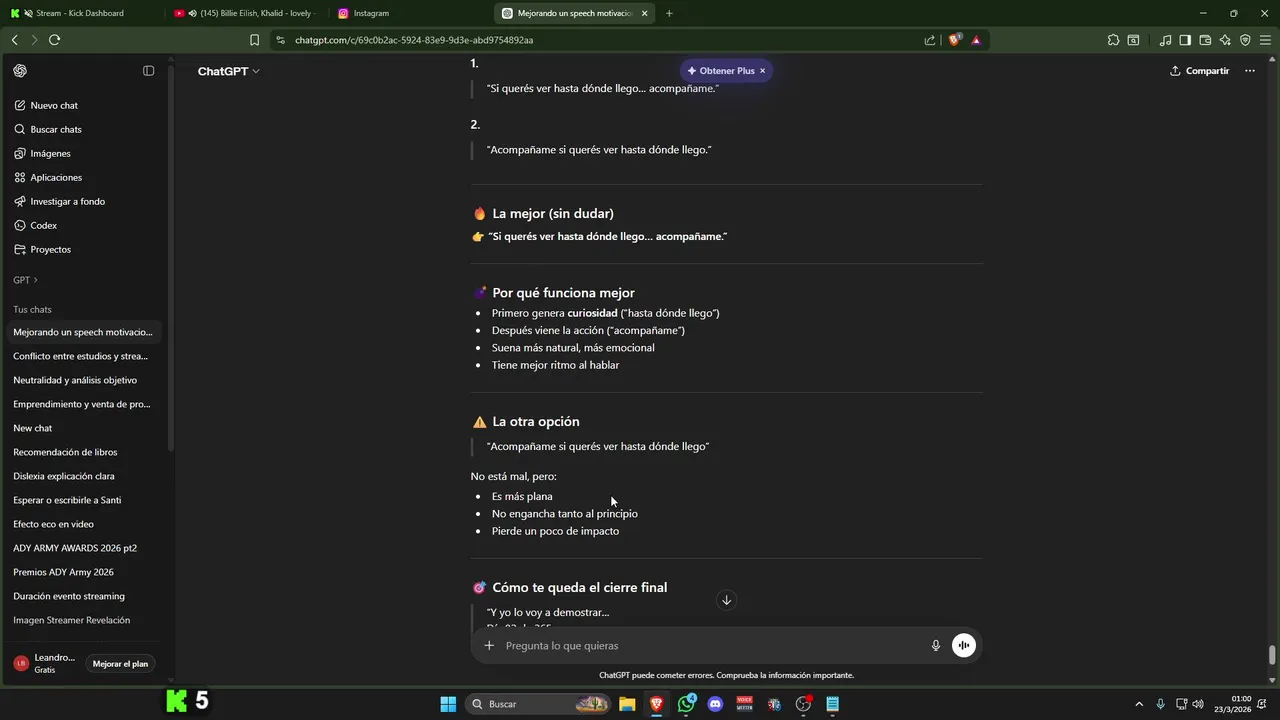Open Brave Shields lion icon

click(954, 40)
